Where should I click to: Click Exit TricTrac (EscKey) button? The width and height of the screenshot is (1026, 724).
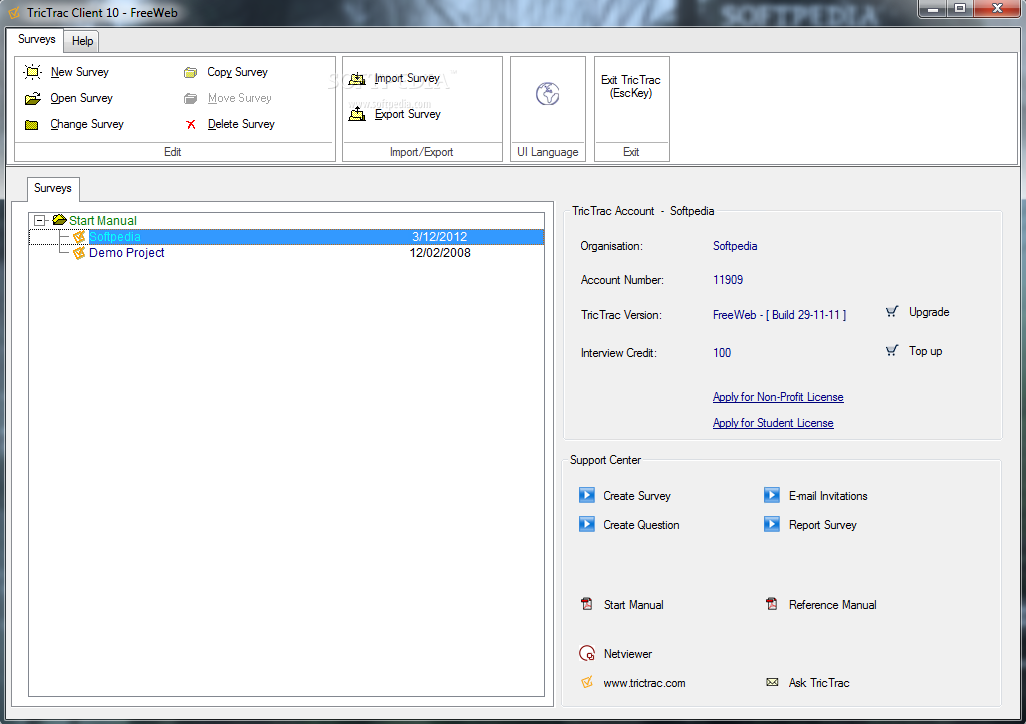coord(631,86)
